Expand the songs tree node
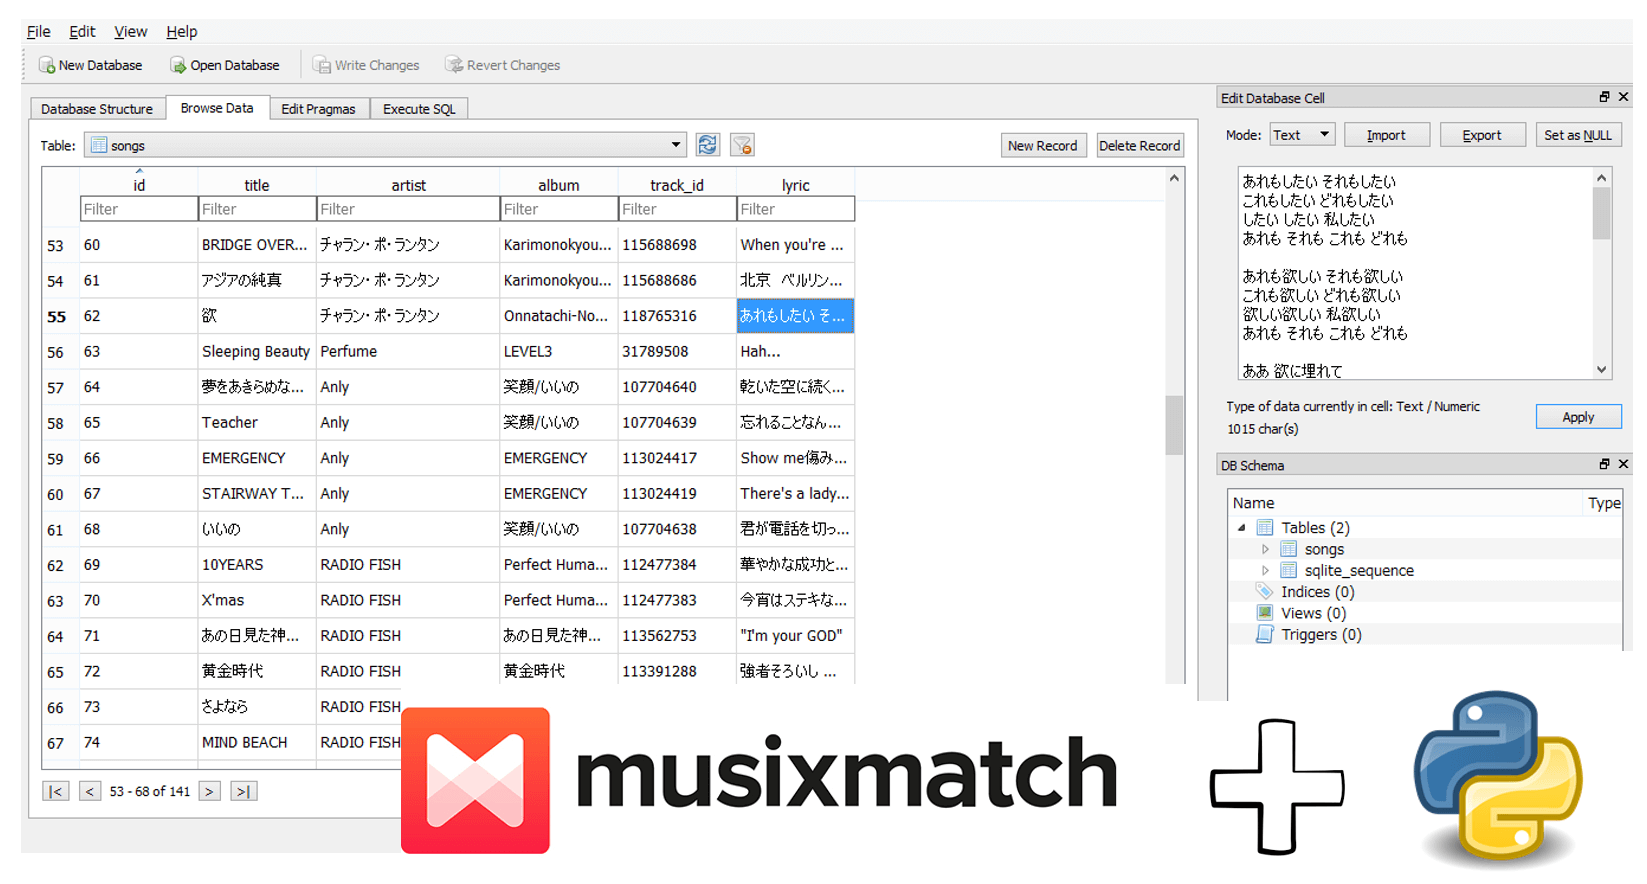The width and height of the screenshot is (1647, 884). pyautogui.click(x=1265, y=549)
